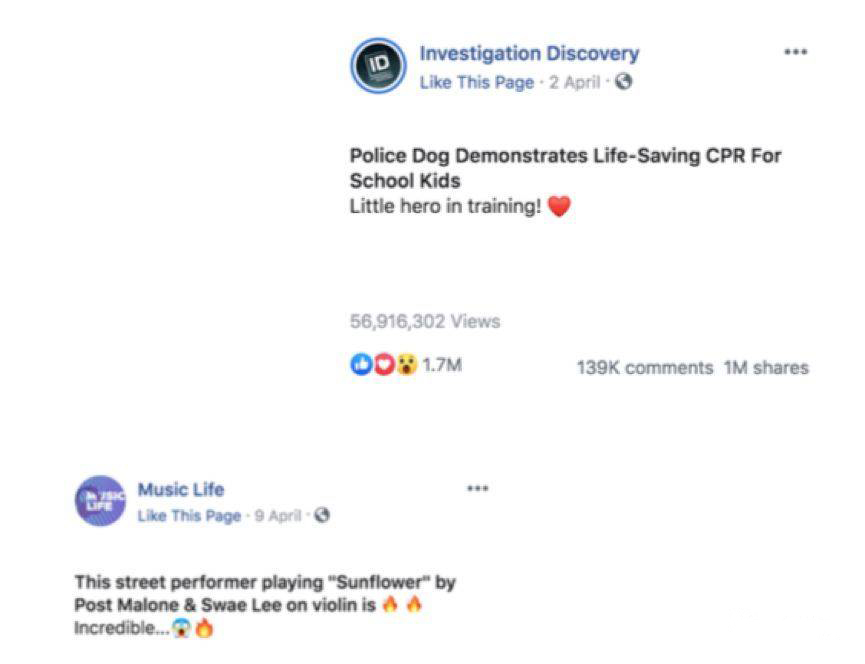This screenshot has width=865, height=664.
Task: View the 1M shares list
Action: tap(766, 367)
